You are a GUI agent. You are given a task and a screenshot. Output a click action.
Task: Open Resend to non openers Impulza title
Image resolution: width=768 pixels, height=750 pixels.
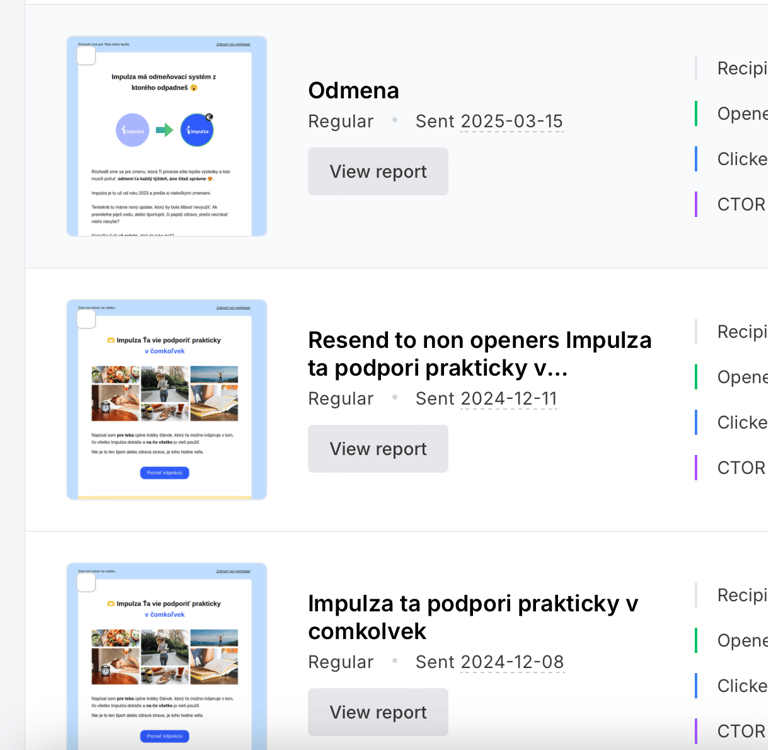[480, 354]
